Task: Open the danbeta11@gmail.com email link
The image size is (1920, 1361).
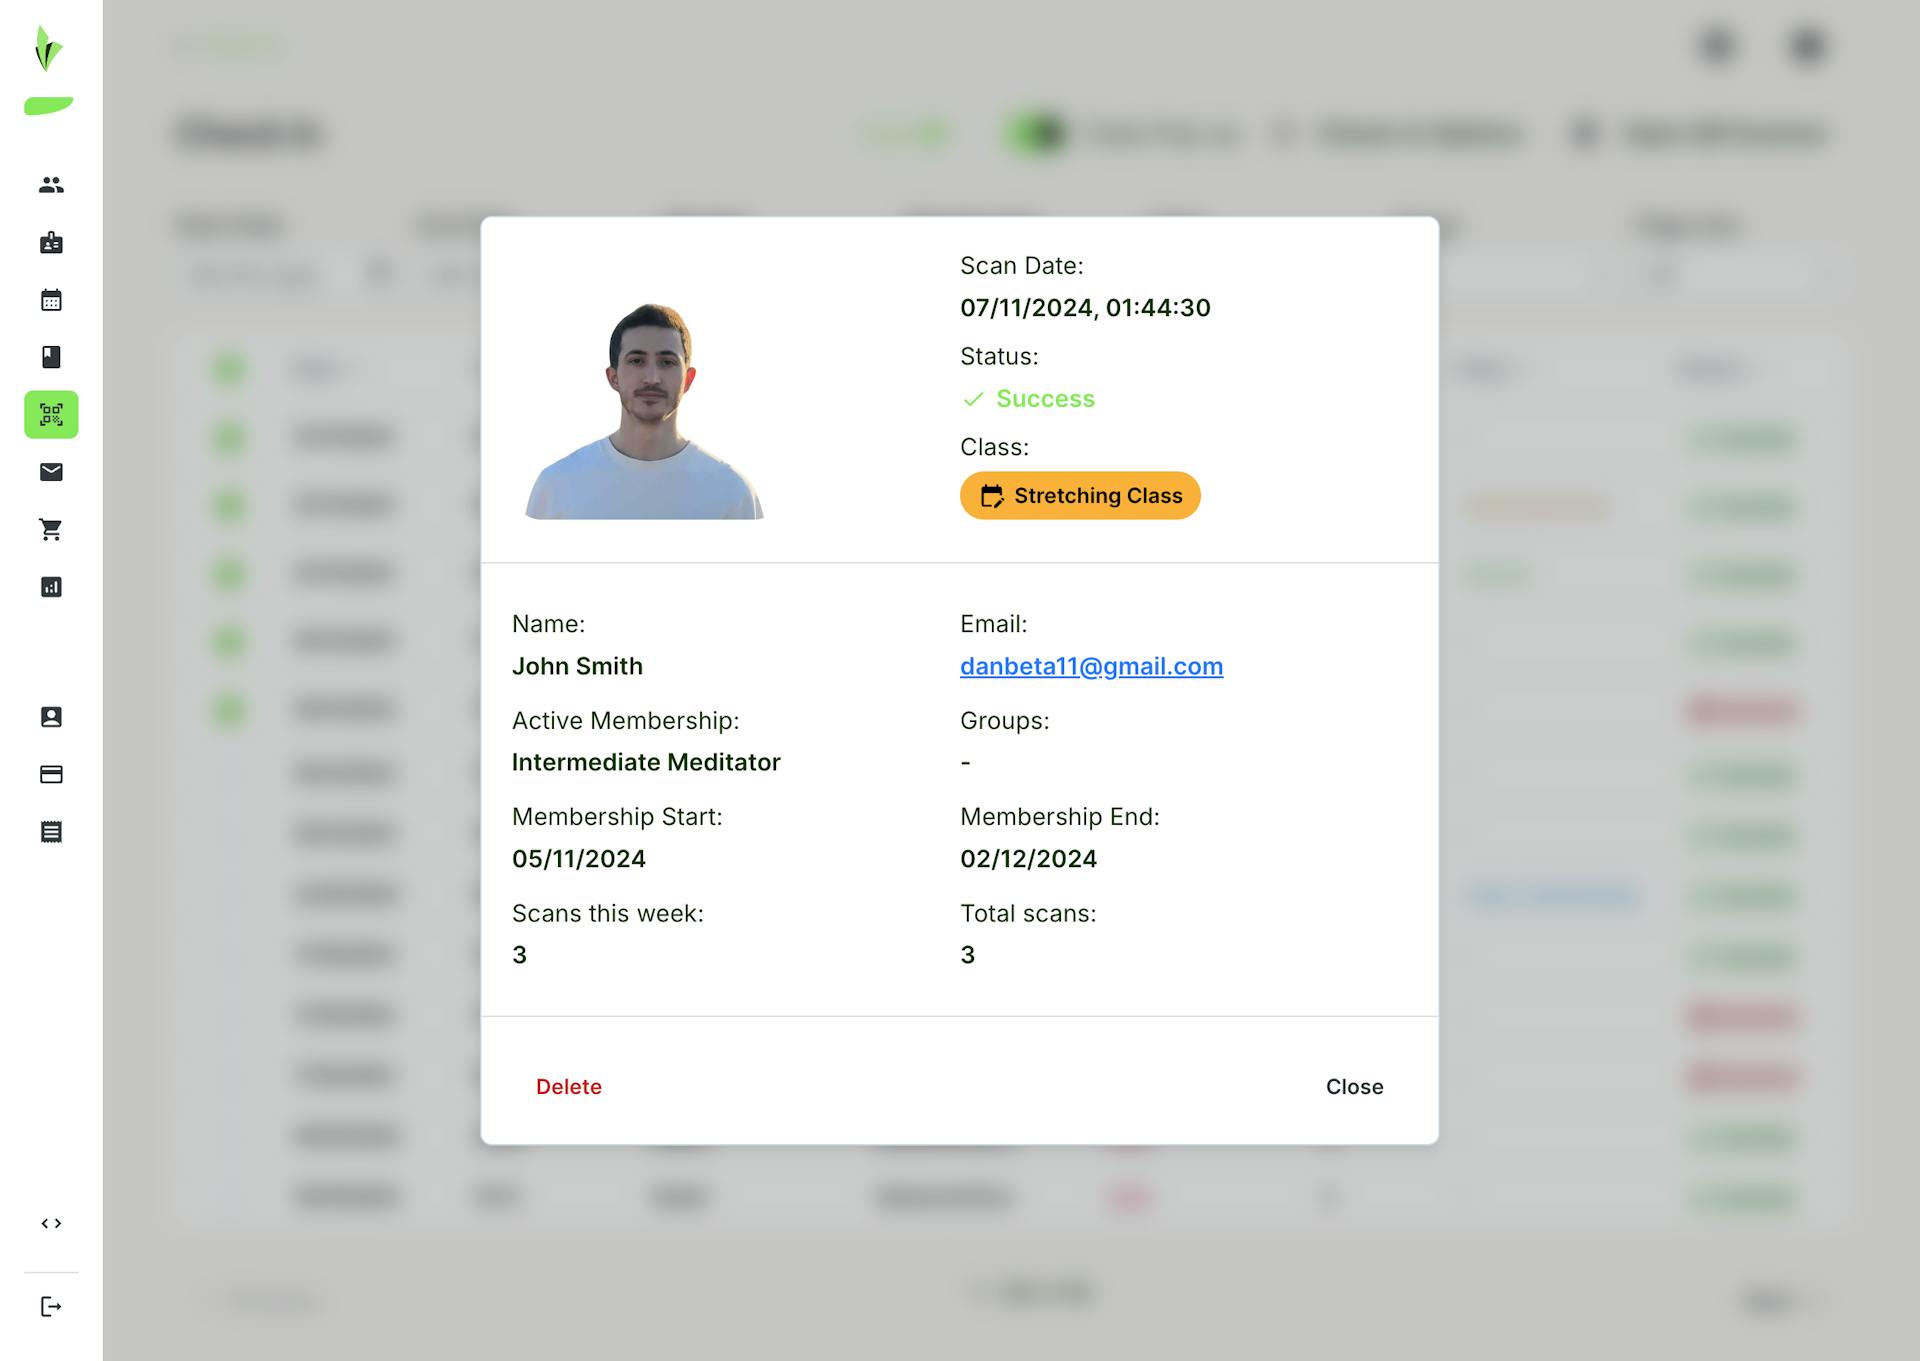Action: click(1091, 666)
